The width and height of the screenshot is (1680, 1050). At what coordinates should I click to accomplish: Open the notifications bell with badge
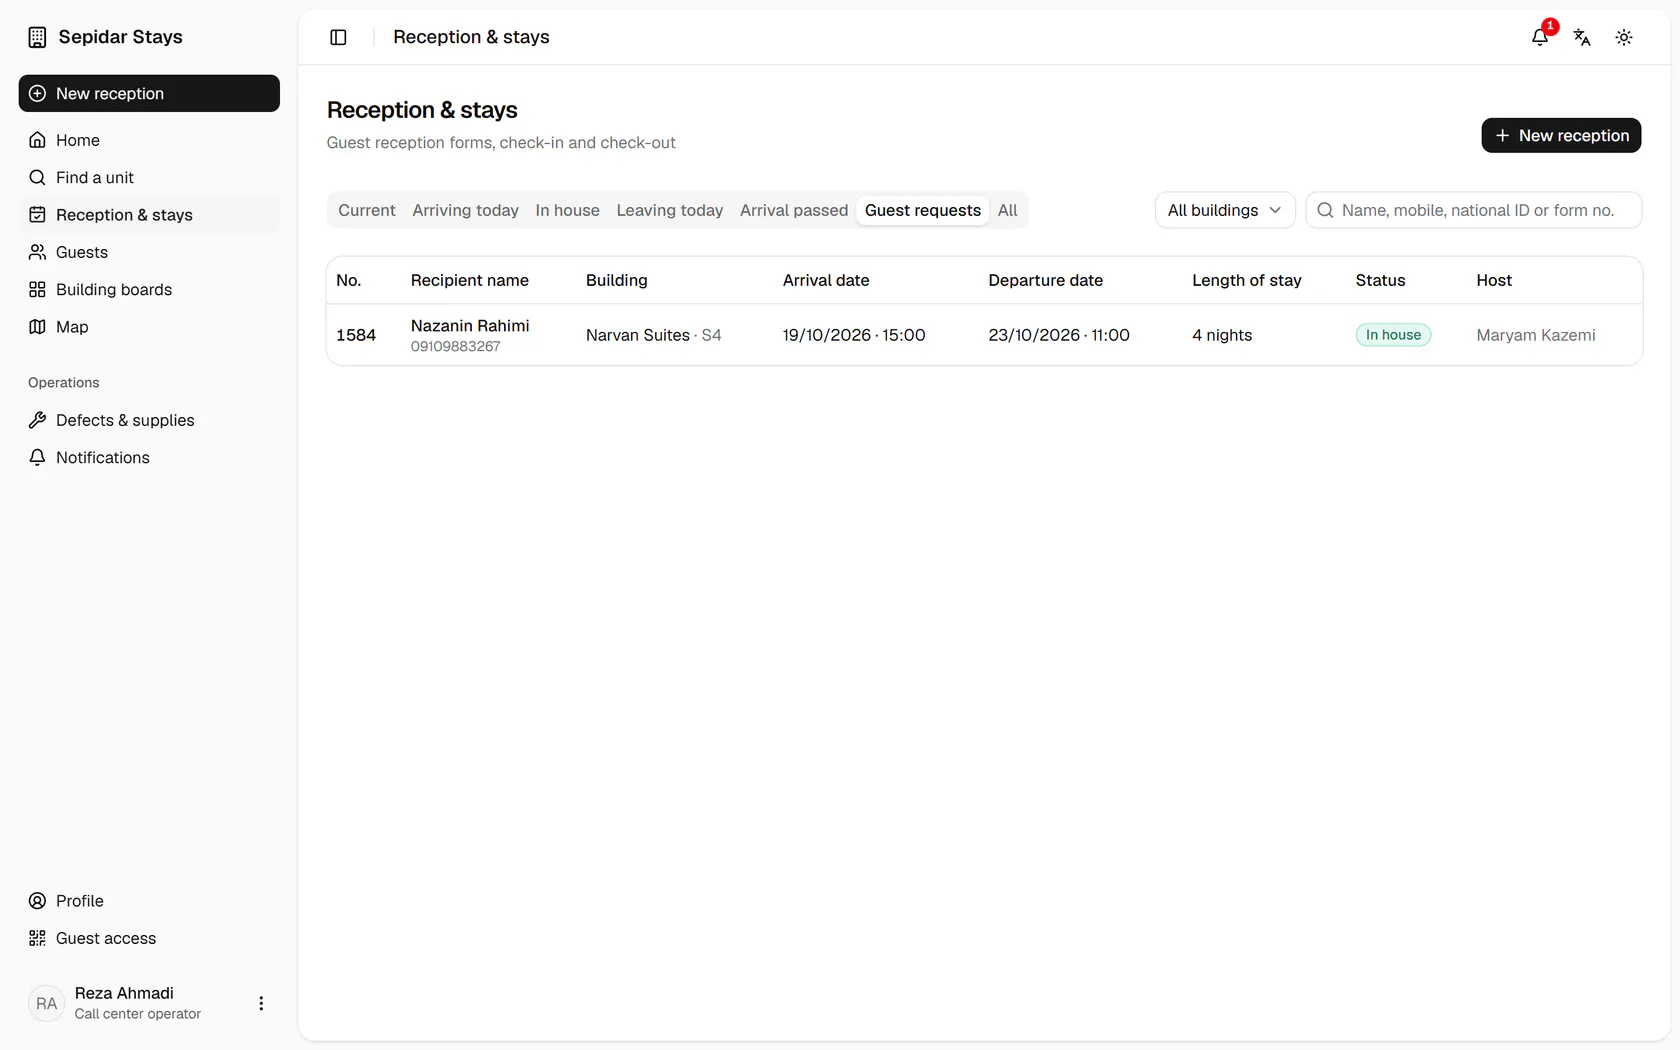coord(1540,37)
